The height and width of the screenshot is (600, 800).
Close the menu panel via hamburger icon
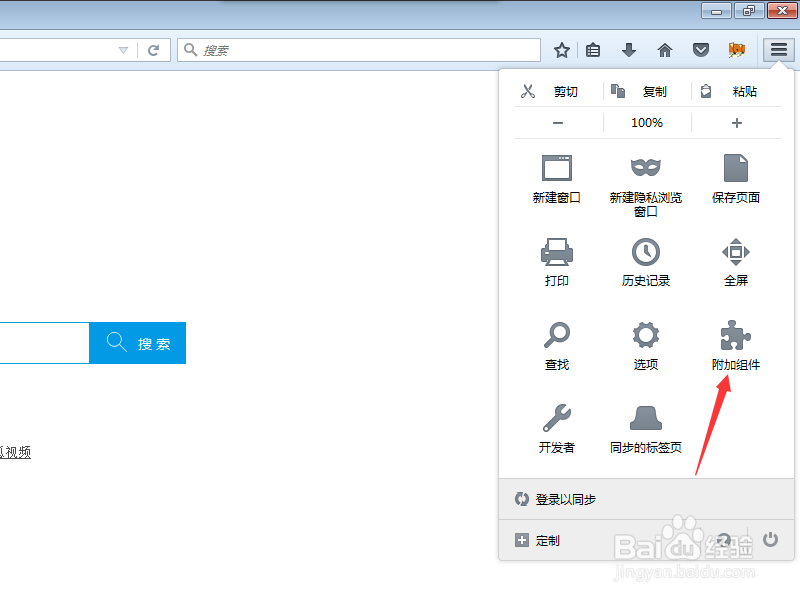(x=778, y=49)
